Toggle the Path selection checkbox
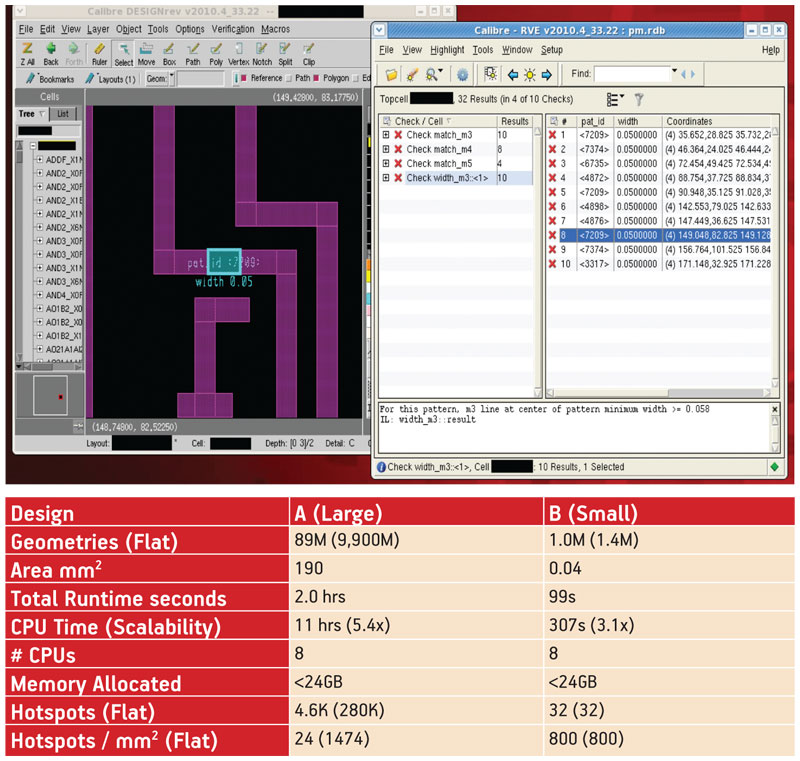 [x=289, y=78]
